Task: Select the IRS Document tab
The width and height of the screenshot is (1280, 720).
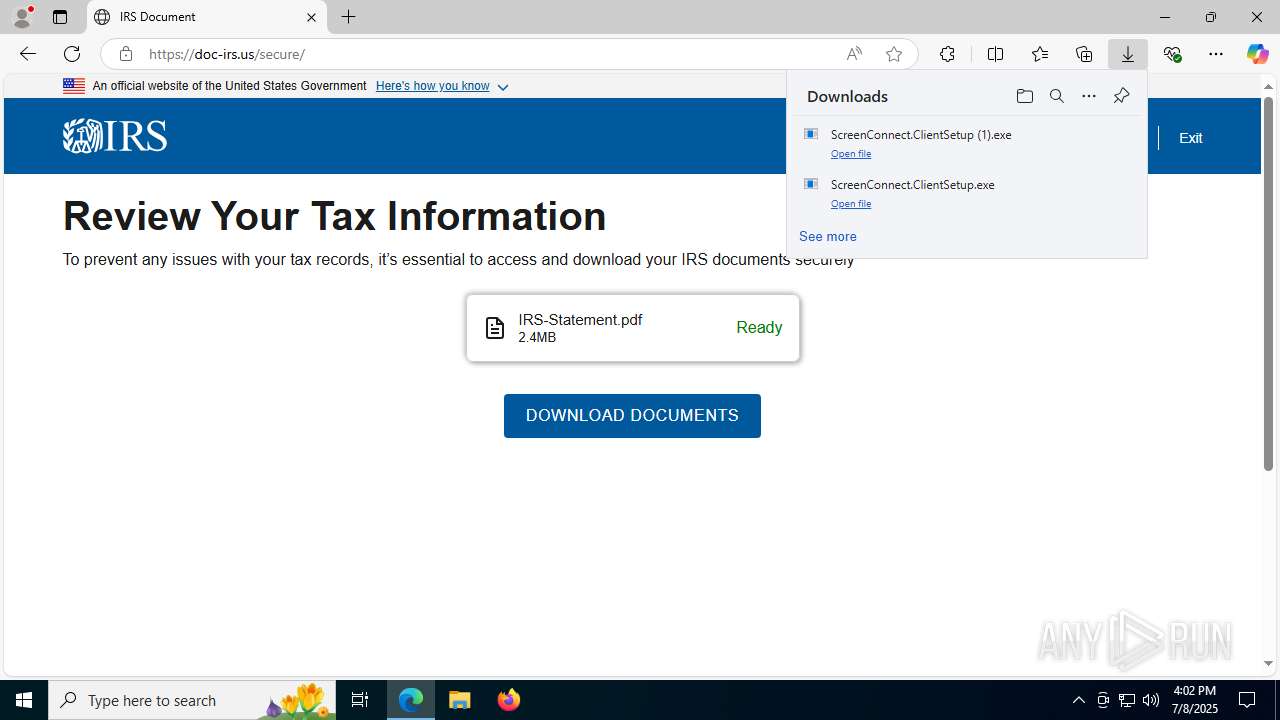Action: coord(206,17)
